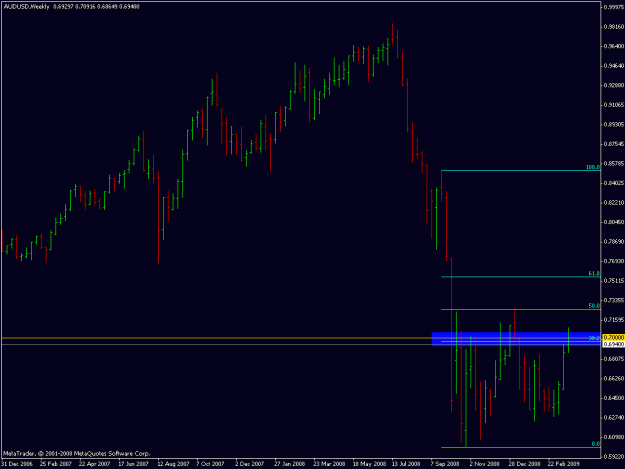Select the blue shaded rectangle zone
This screenshot has height=469, width=625.
pyautogui.click(x=516, y=339)
